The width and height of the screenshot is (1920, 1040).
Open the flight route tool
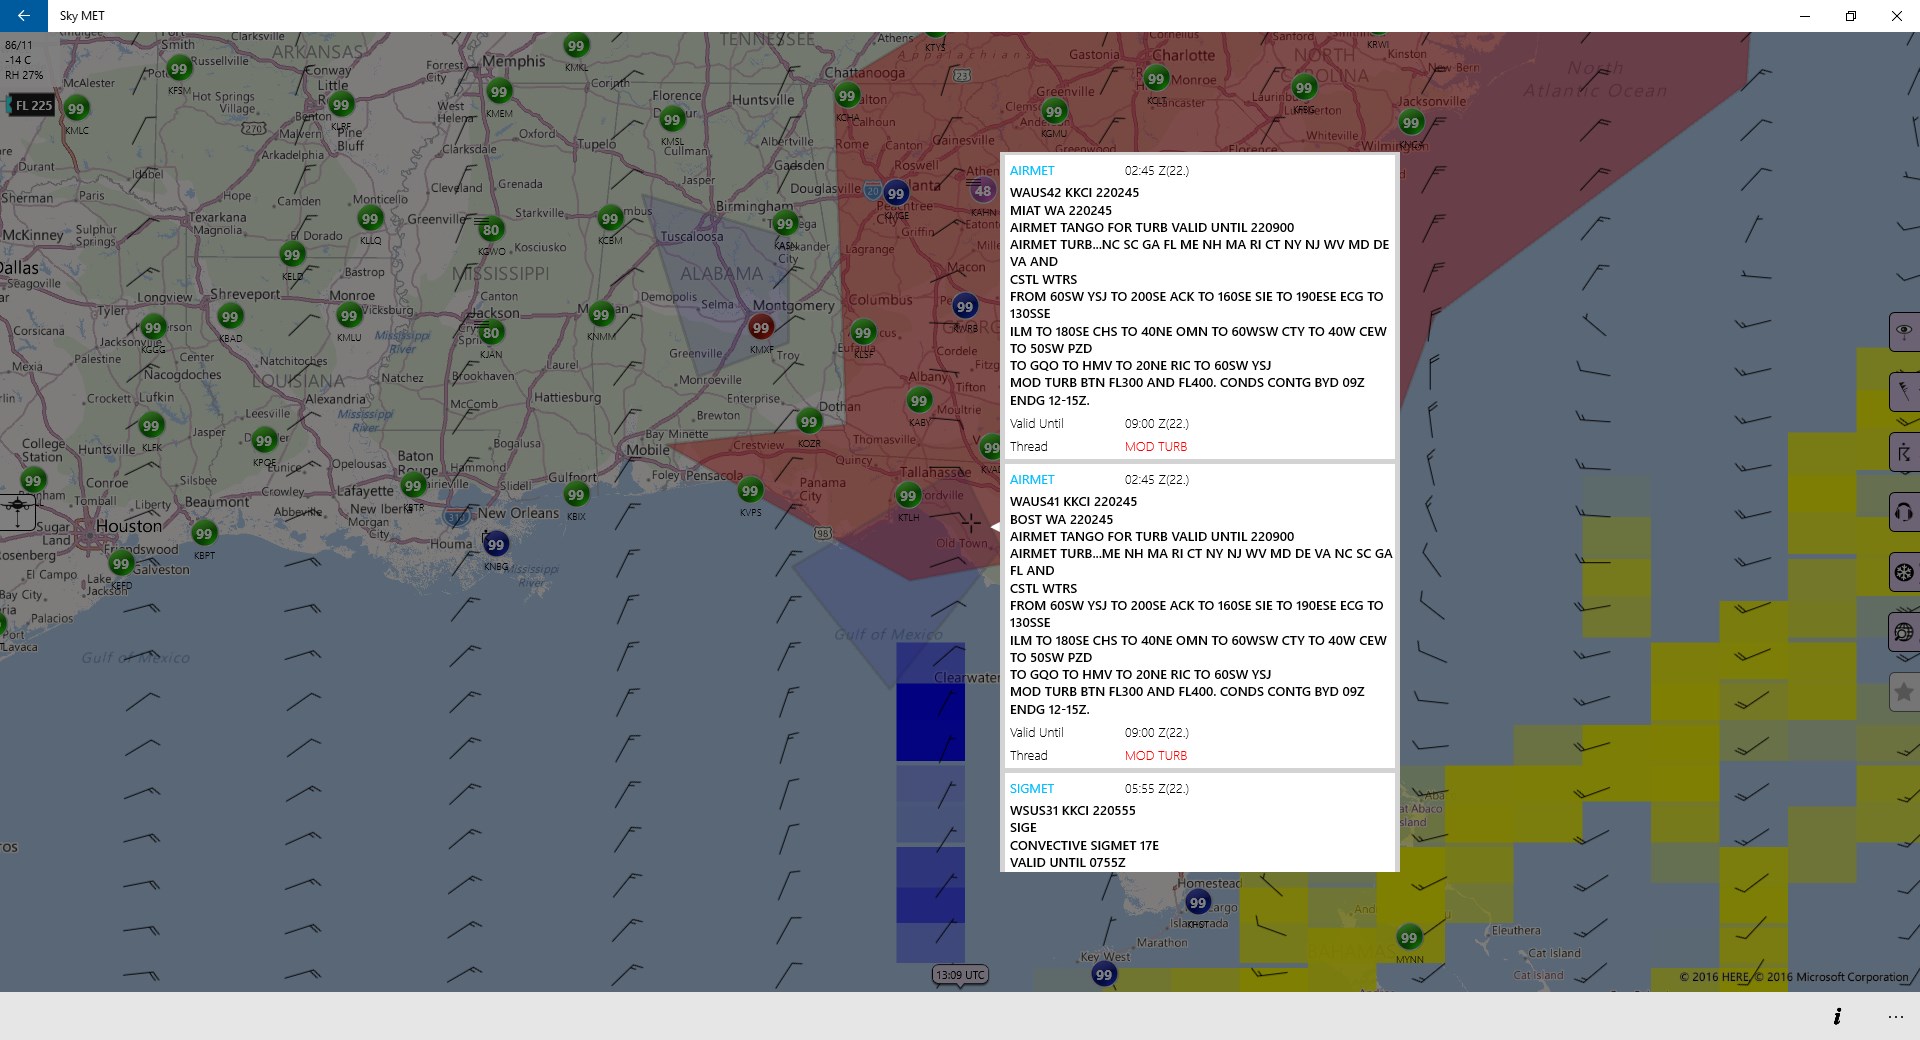(x=1904, y=453)
